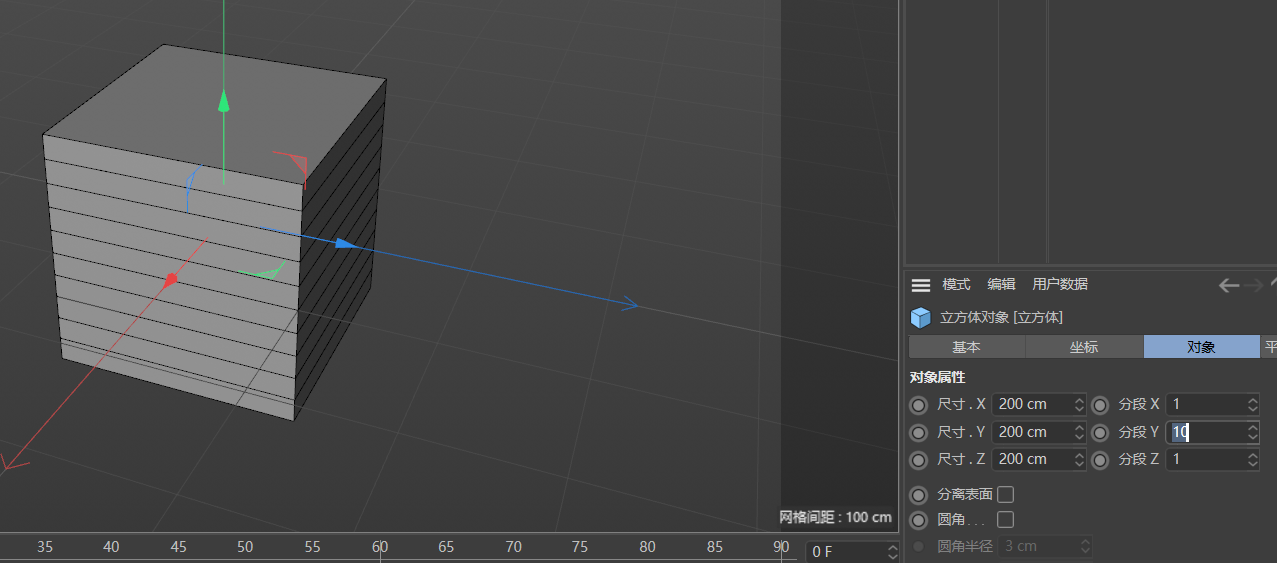The height and width of the screenshot is (563, 1277).
Task: Click the back arrow in attribute manager
Action: [x=1228, y=286]
